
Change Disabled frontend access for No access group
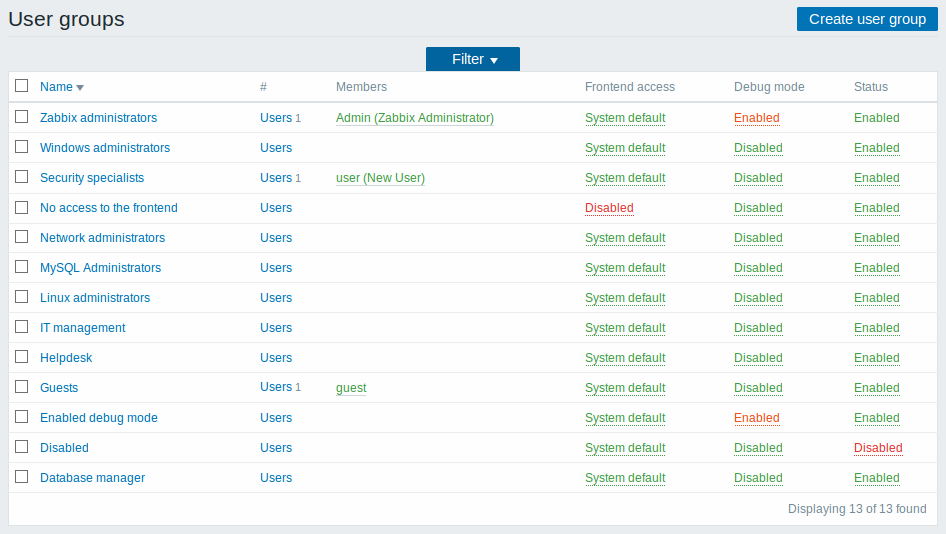pos(609,208)
